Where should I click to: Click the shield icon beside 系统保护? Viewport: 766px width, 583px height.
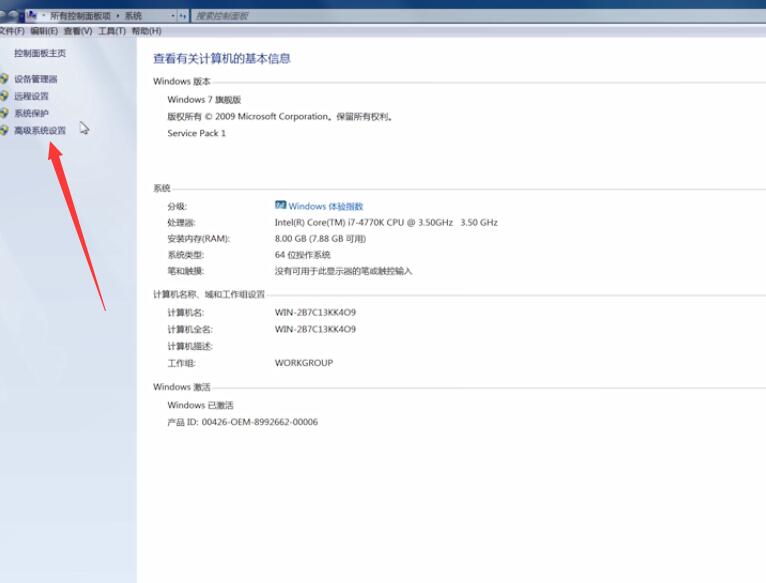4,113
